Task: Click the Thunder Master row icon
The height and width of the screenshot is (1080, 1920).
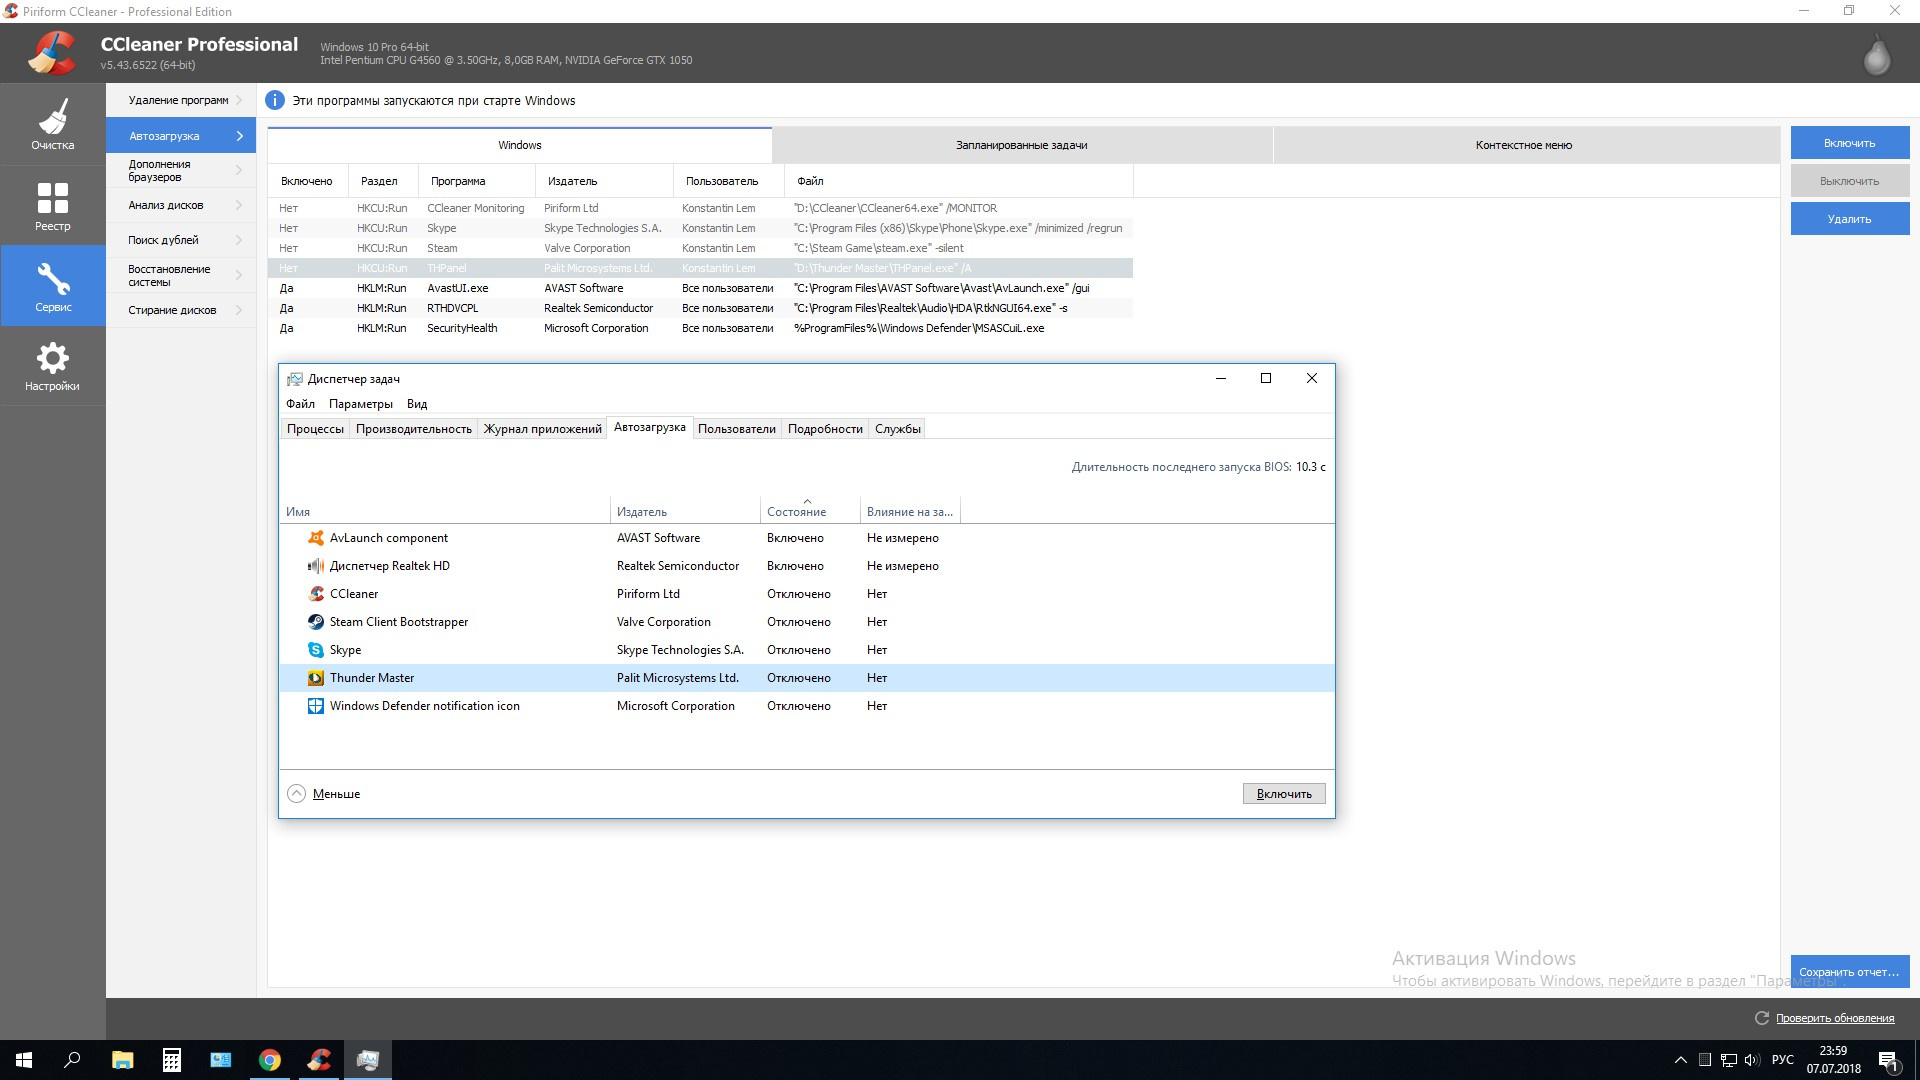Action: (316, 678)
